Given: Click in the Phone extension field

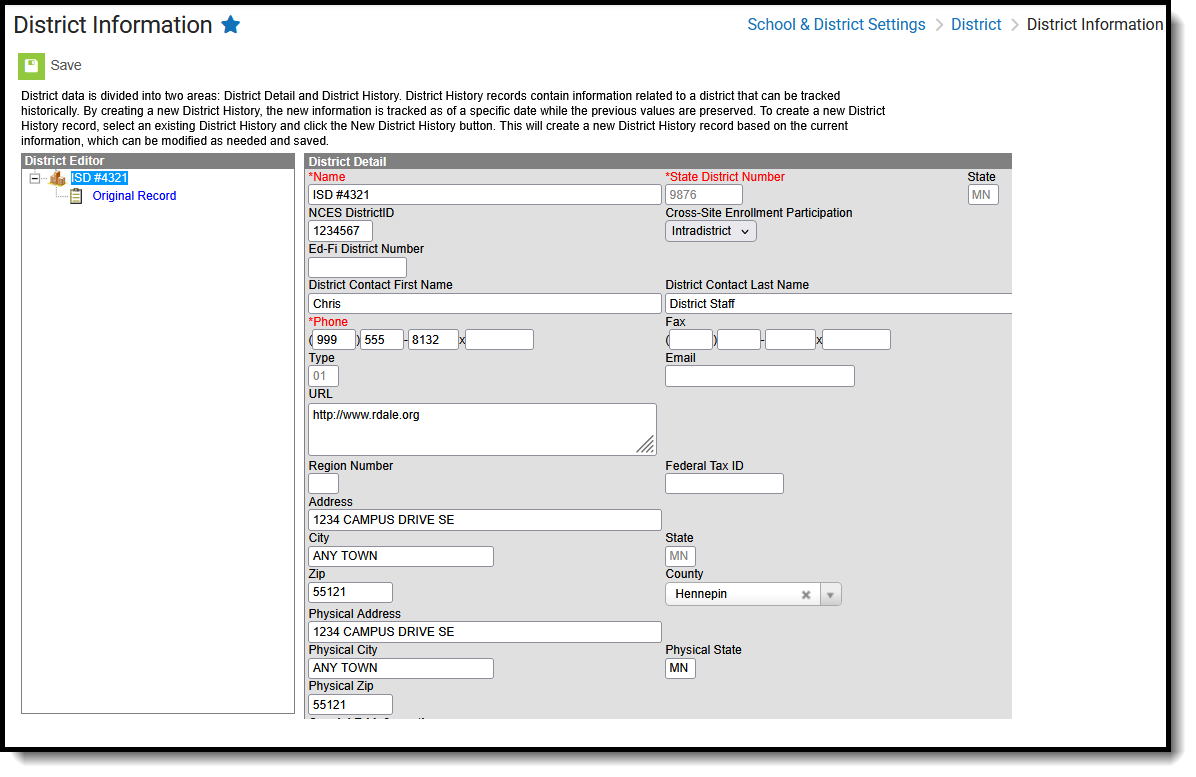Looking at the screenshot, I should point(499,339).
